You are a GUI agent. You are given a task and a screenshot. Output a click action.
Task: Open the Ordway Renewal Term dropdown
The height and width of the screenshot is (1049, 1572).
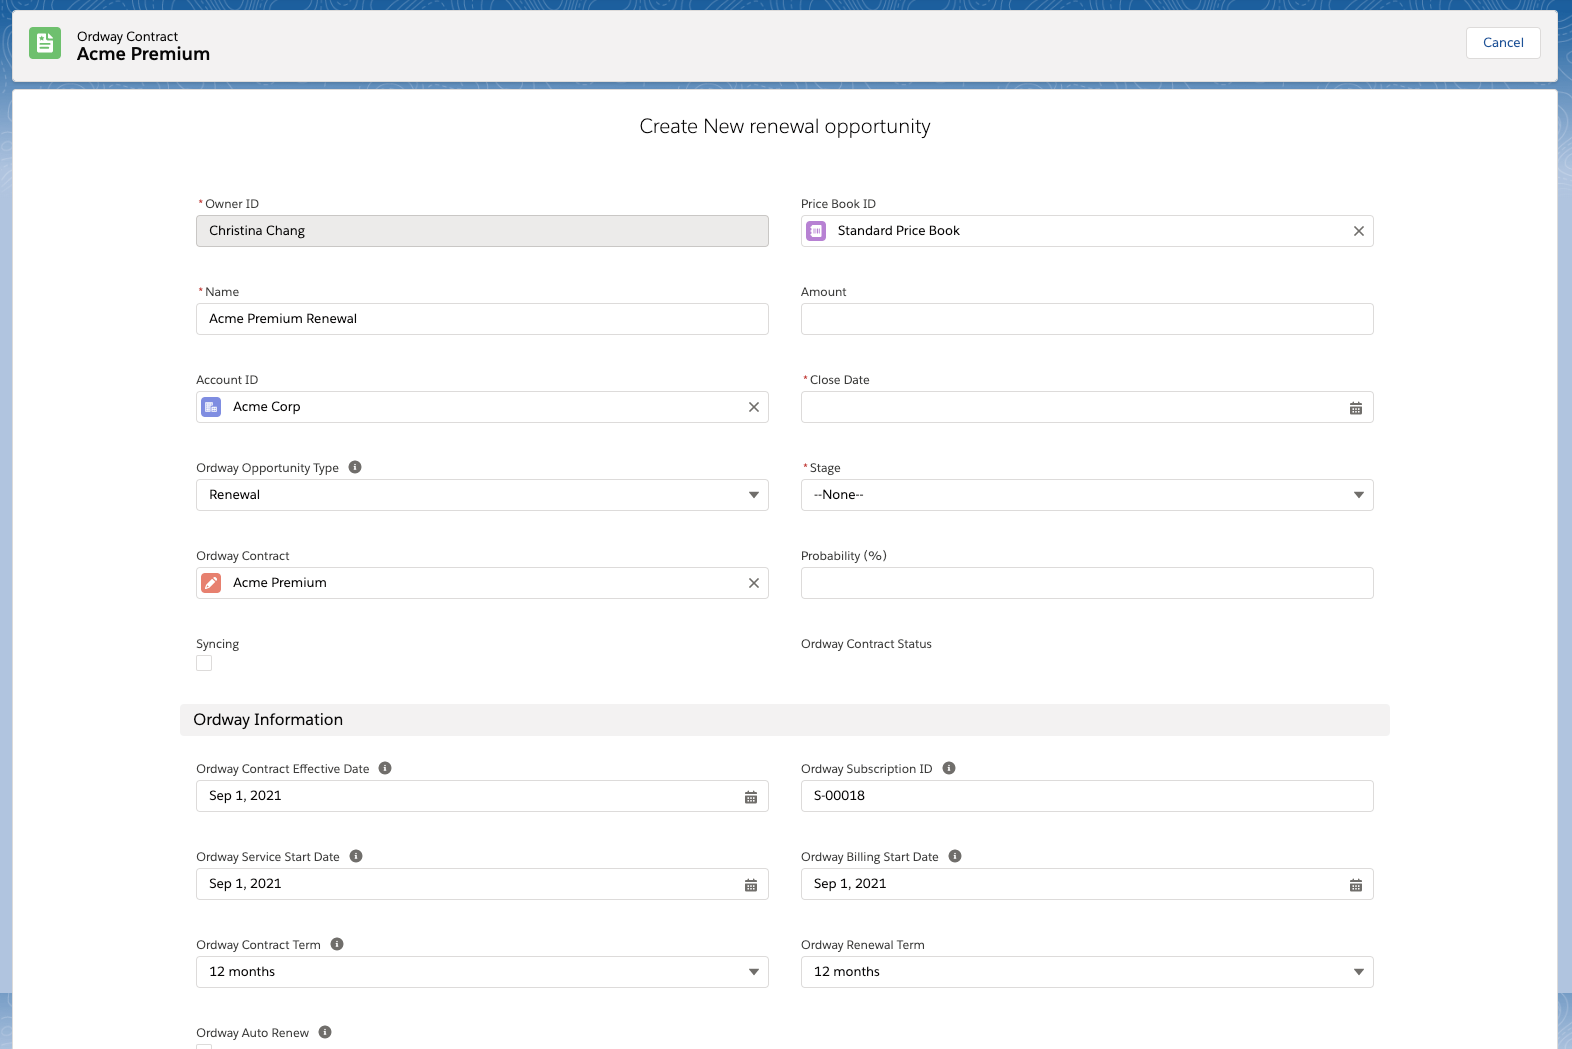point(1086,972)
